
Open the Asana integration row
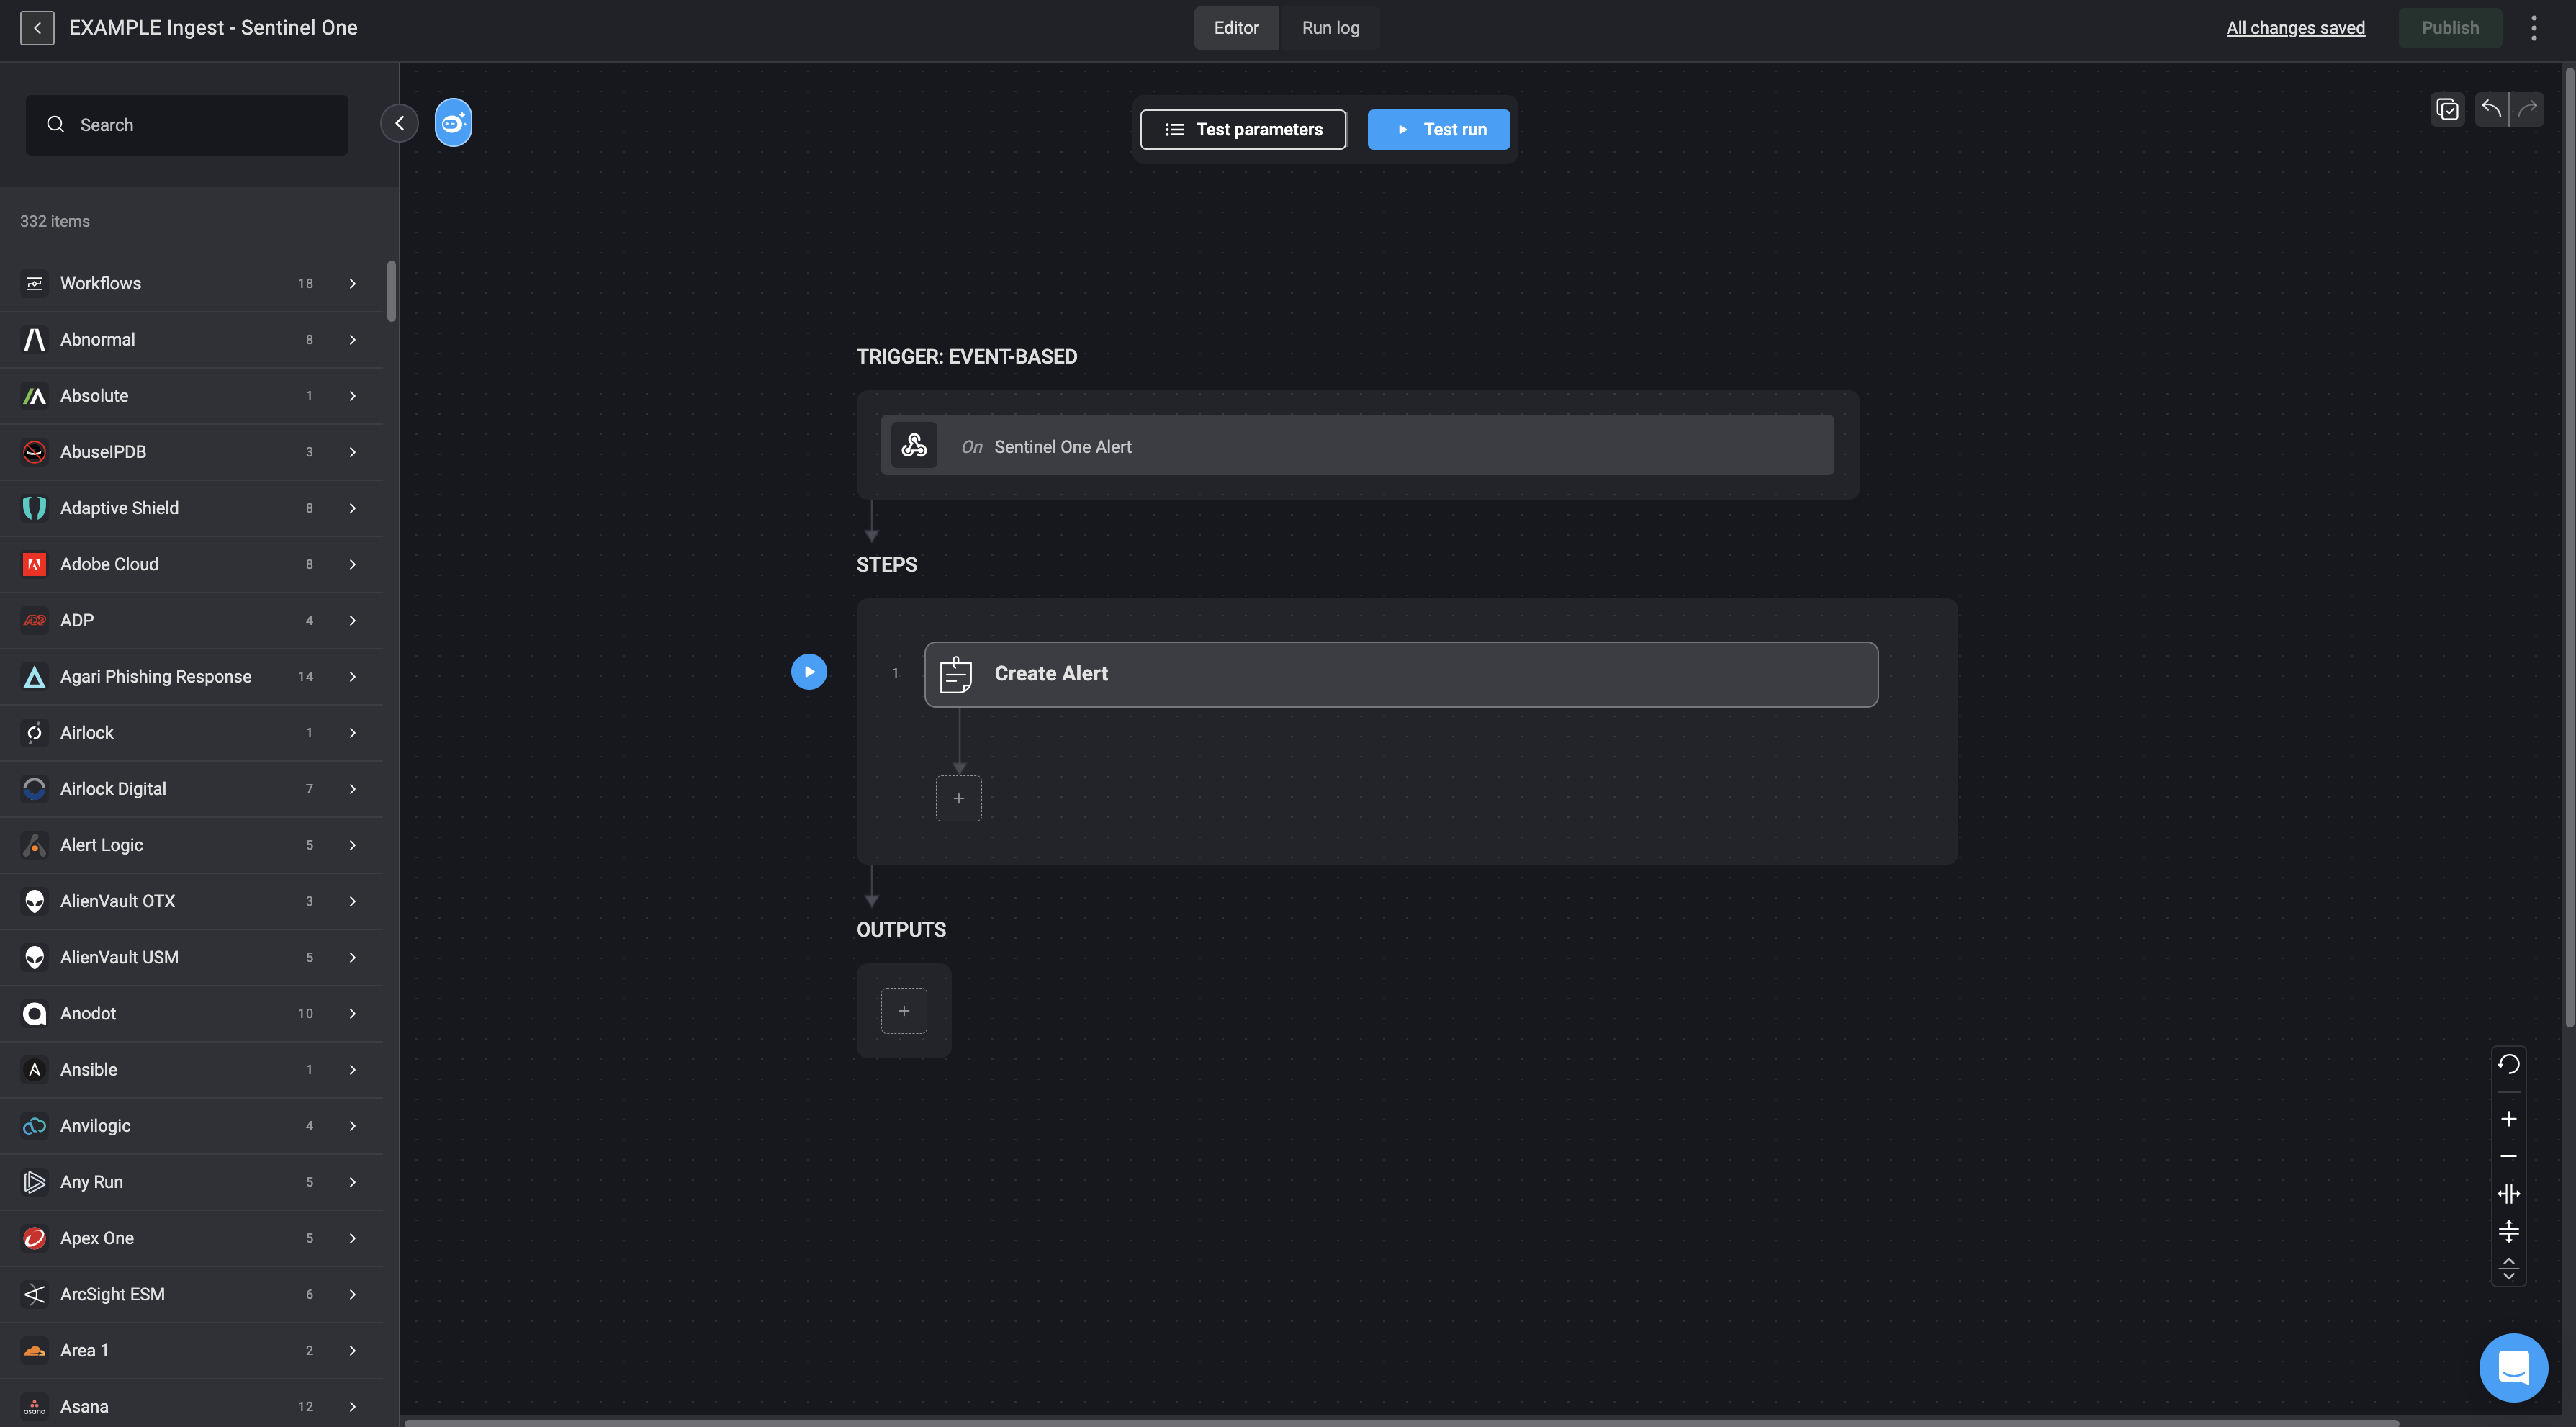coord(192,1405)
